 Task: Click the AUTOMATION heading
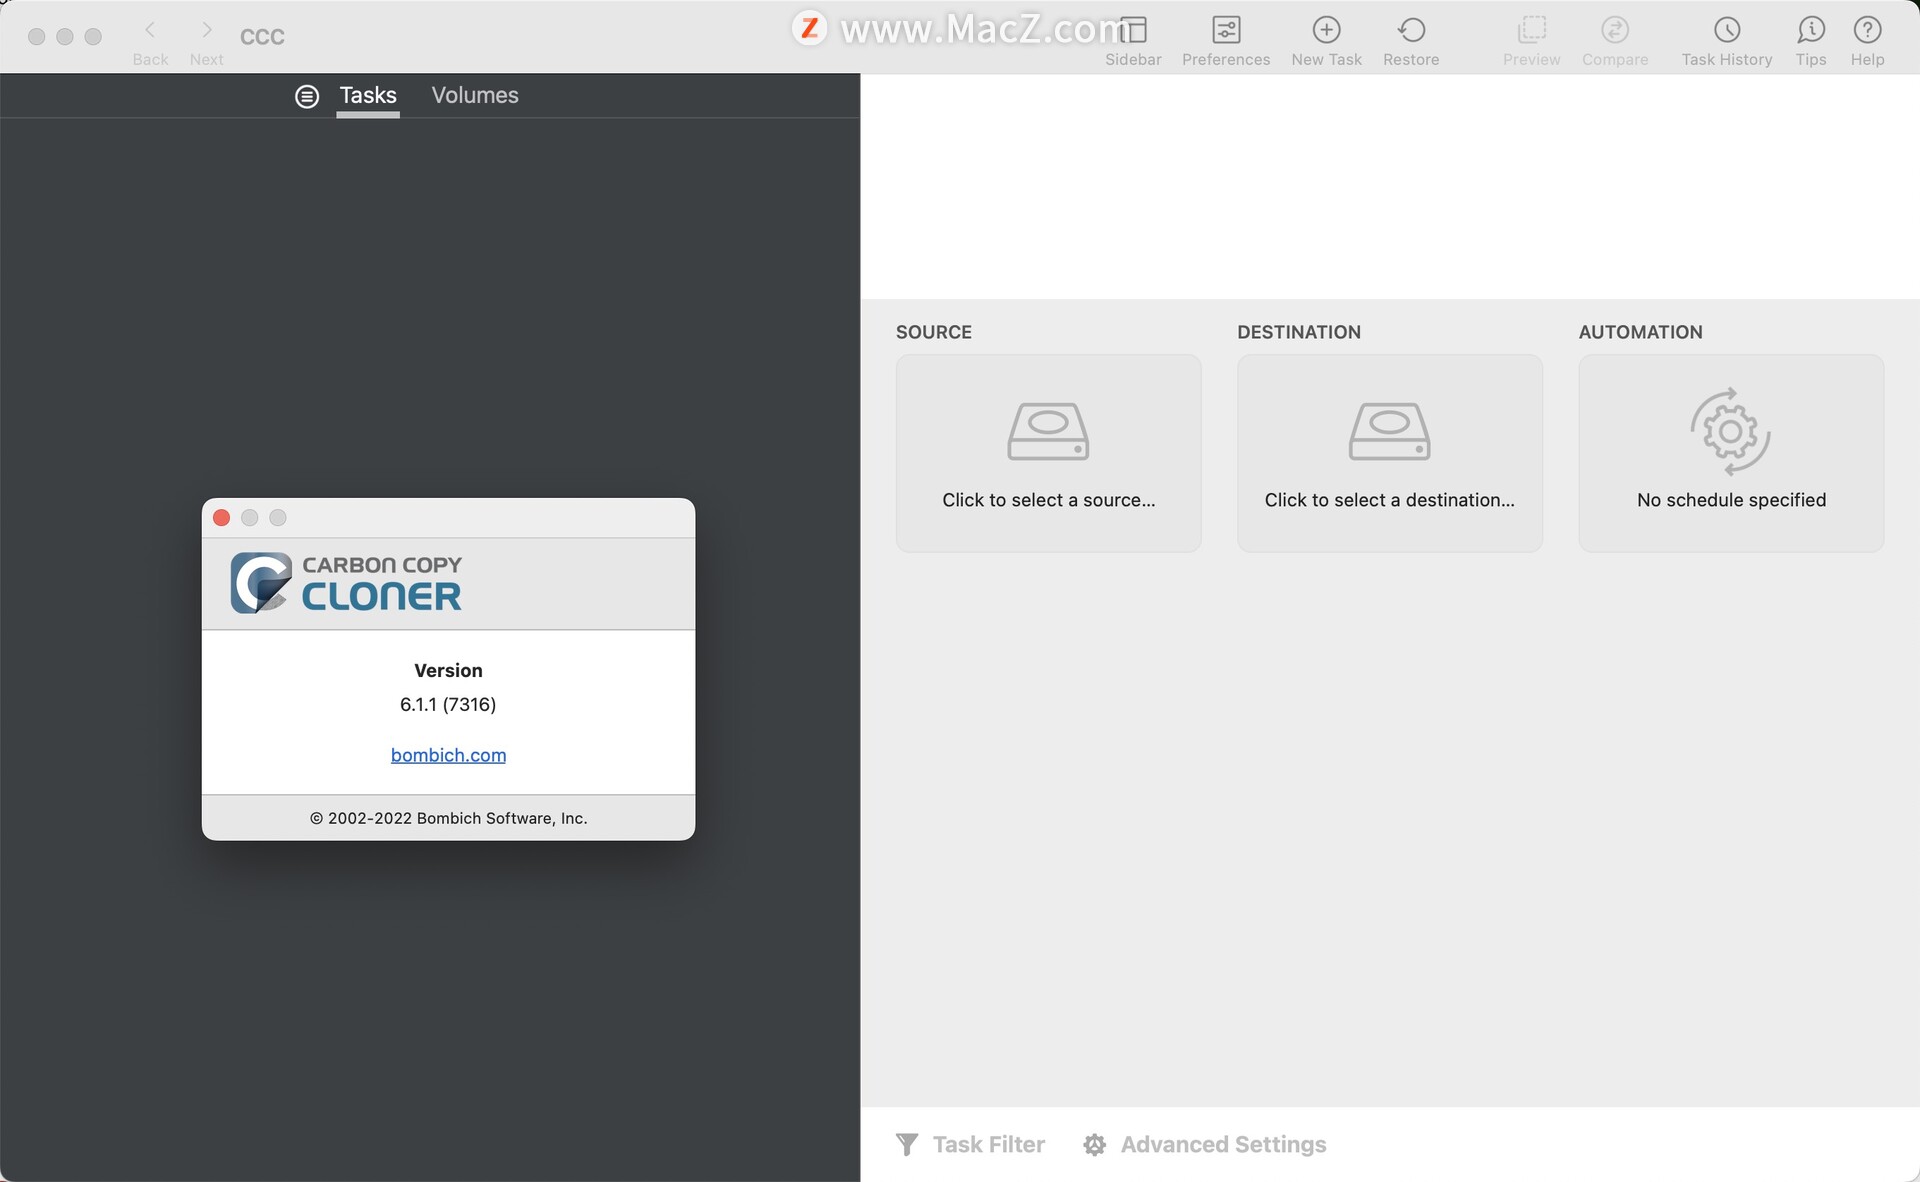click(x=1640, y=332)
